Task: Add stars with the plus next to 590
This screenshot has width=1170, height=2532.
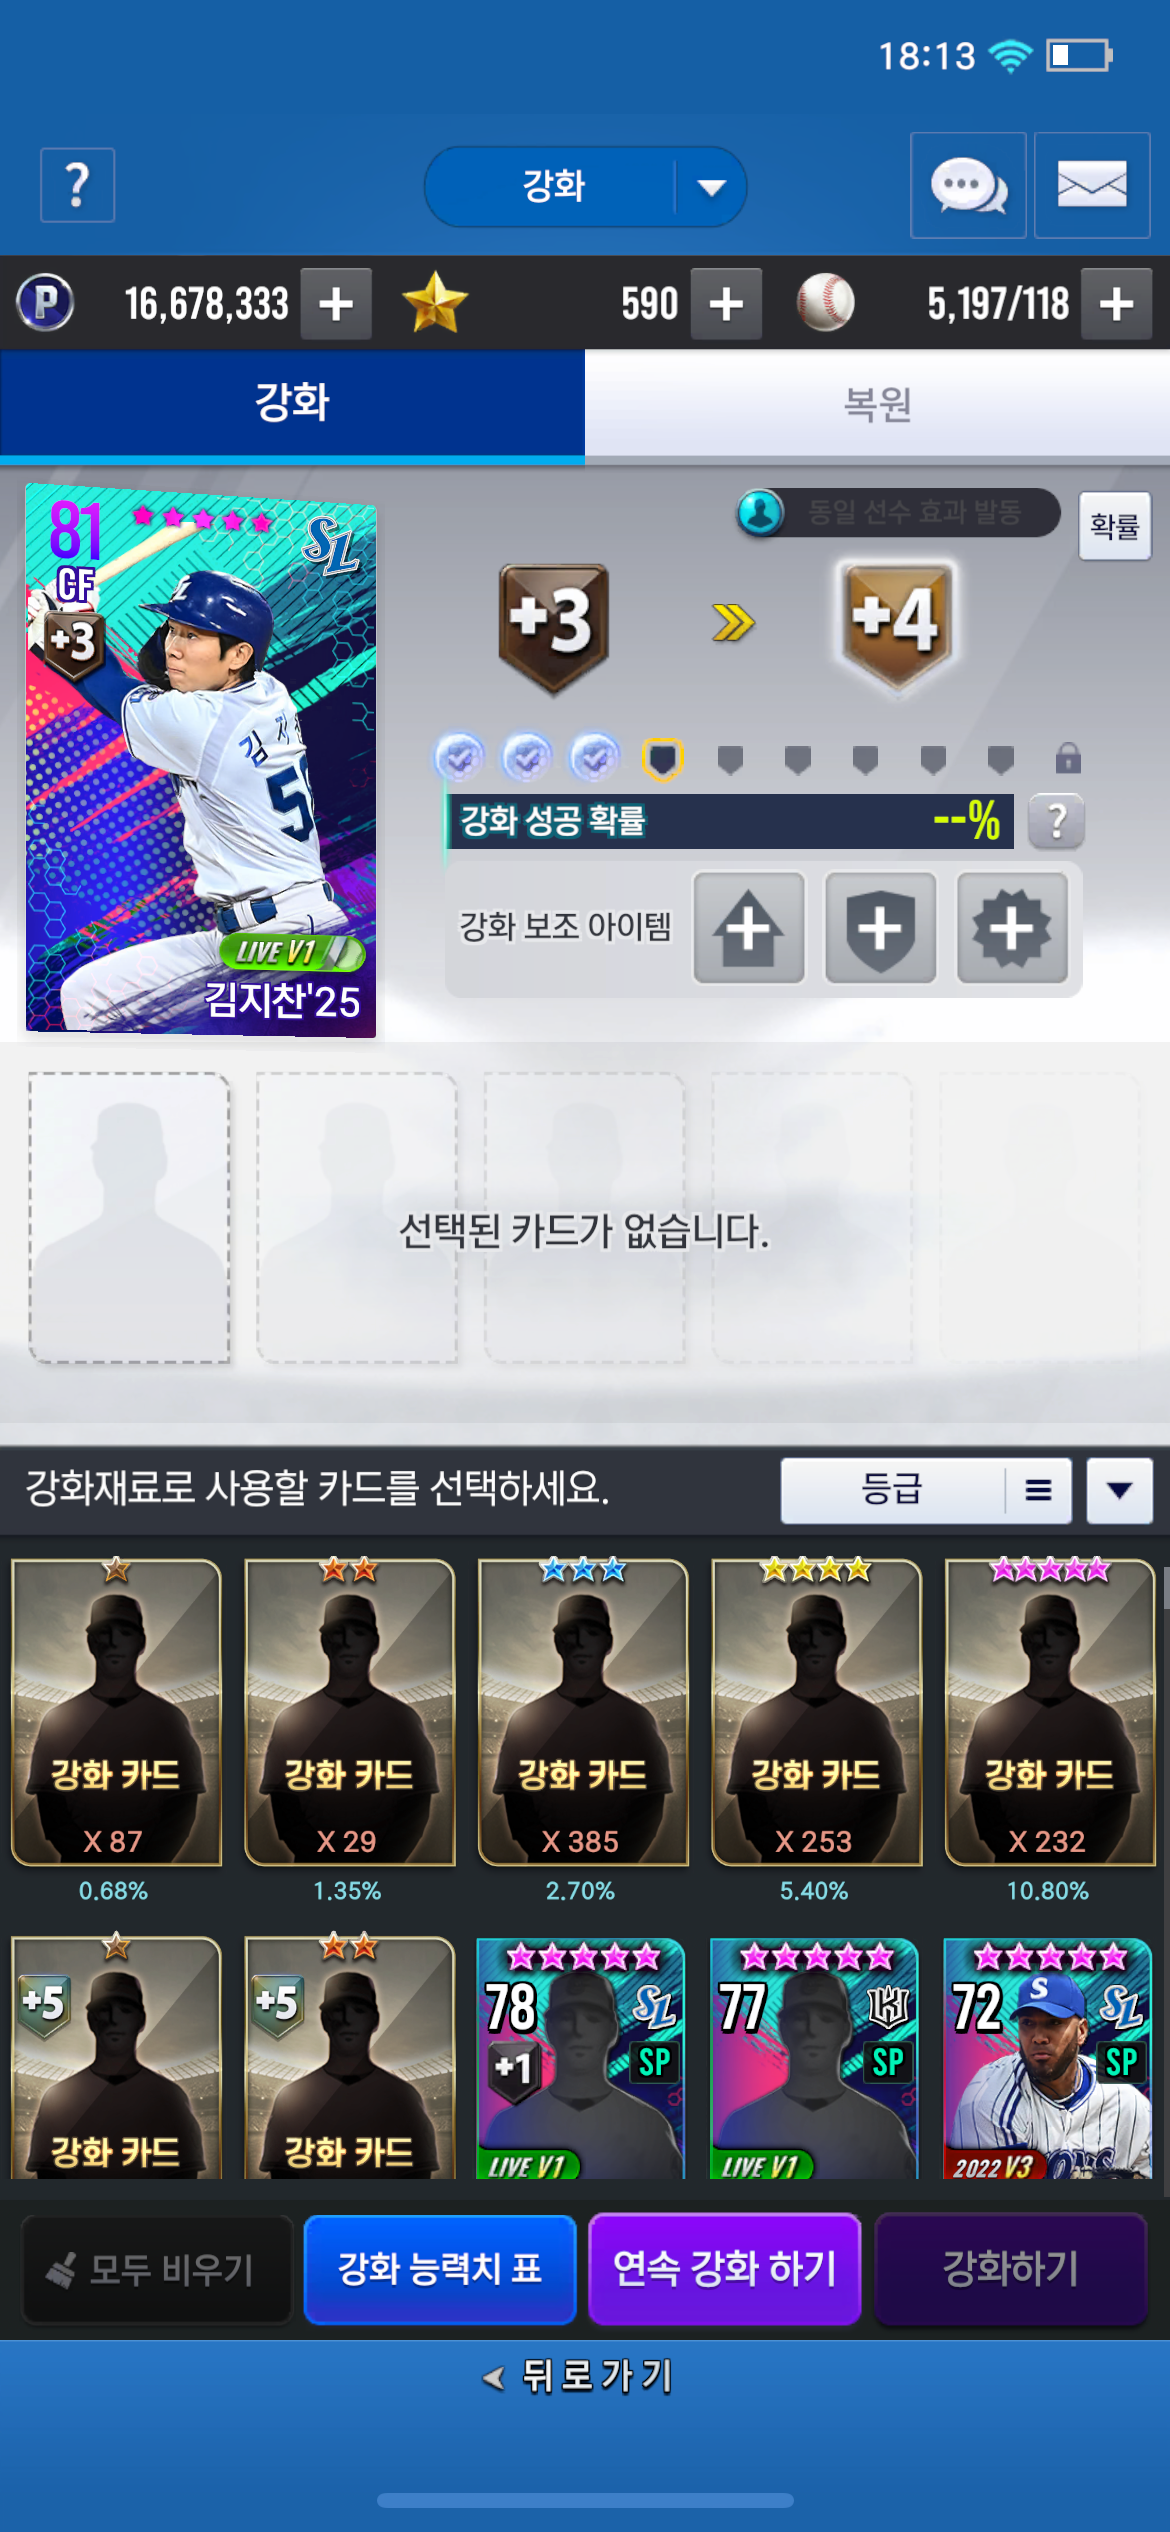Action: click(x=726, y=304)
